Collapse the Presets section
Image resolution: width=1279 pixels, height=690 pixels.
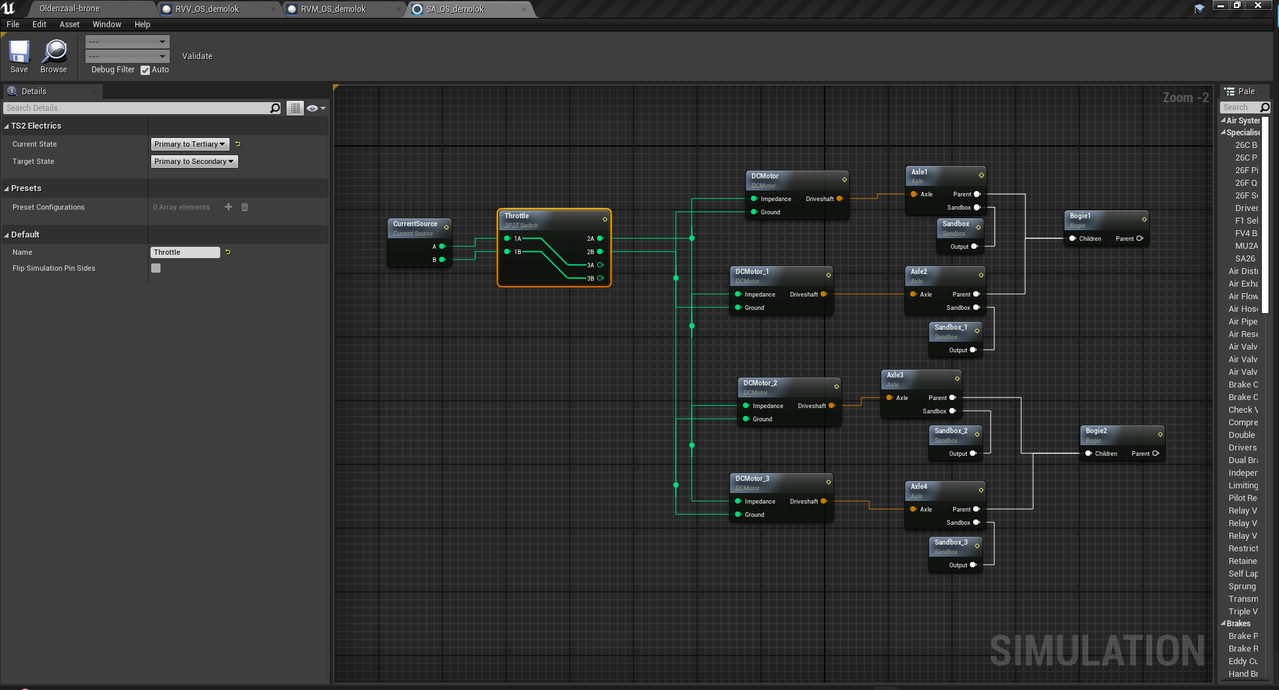click(x=6, y=188)
